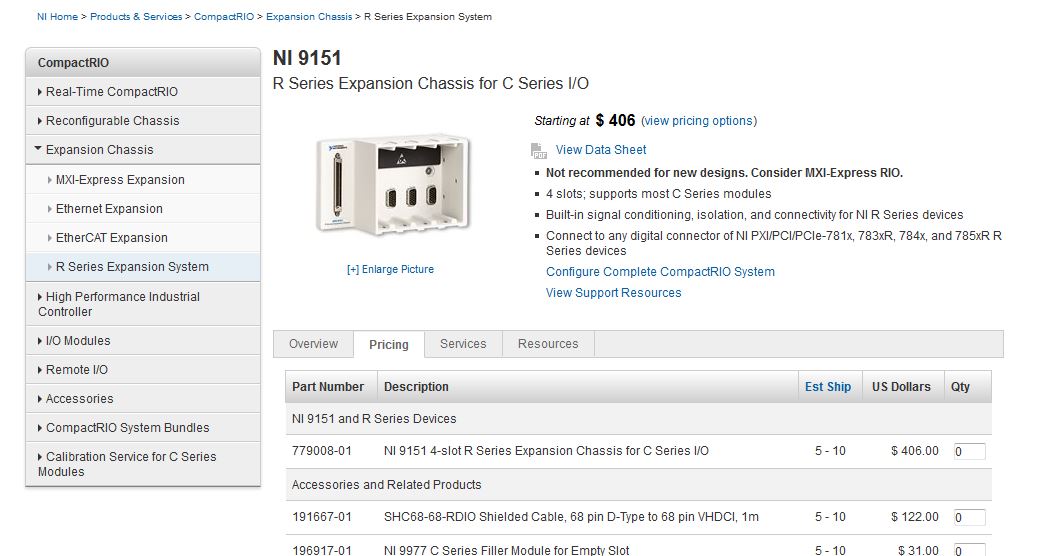Select EtherCAT Expansion in sidebar

tap(111, 238)
